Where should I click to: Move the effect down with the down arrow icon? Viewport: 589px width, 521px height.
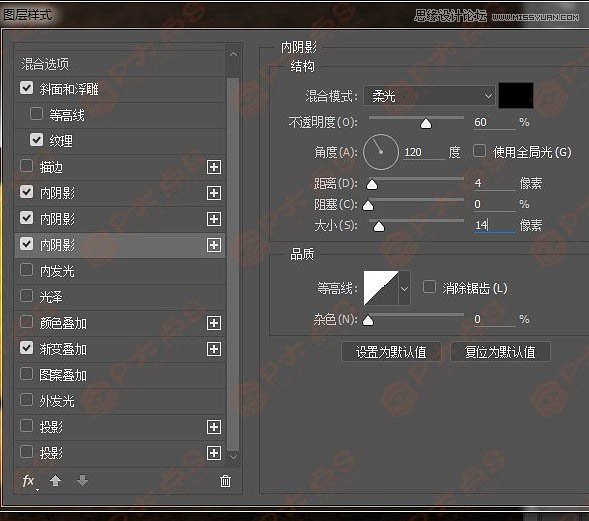click(82, 480)
